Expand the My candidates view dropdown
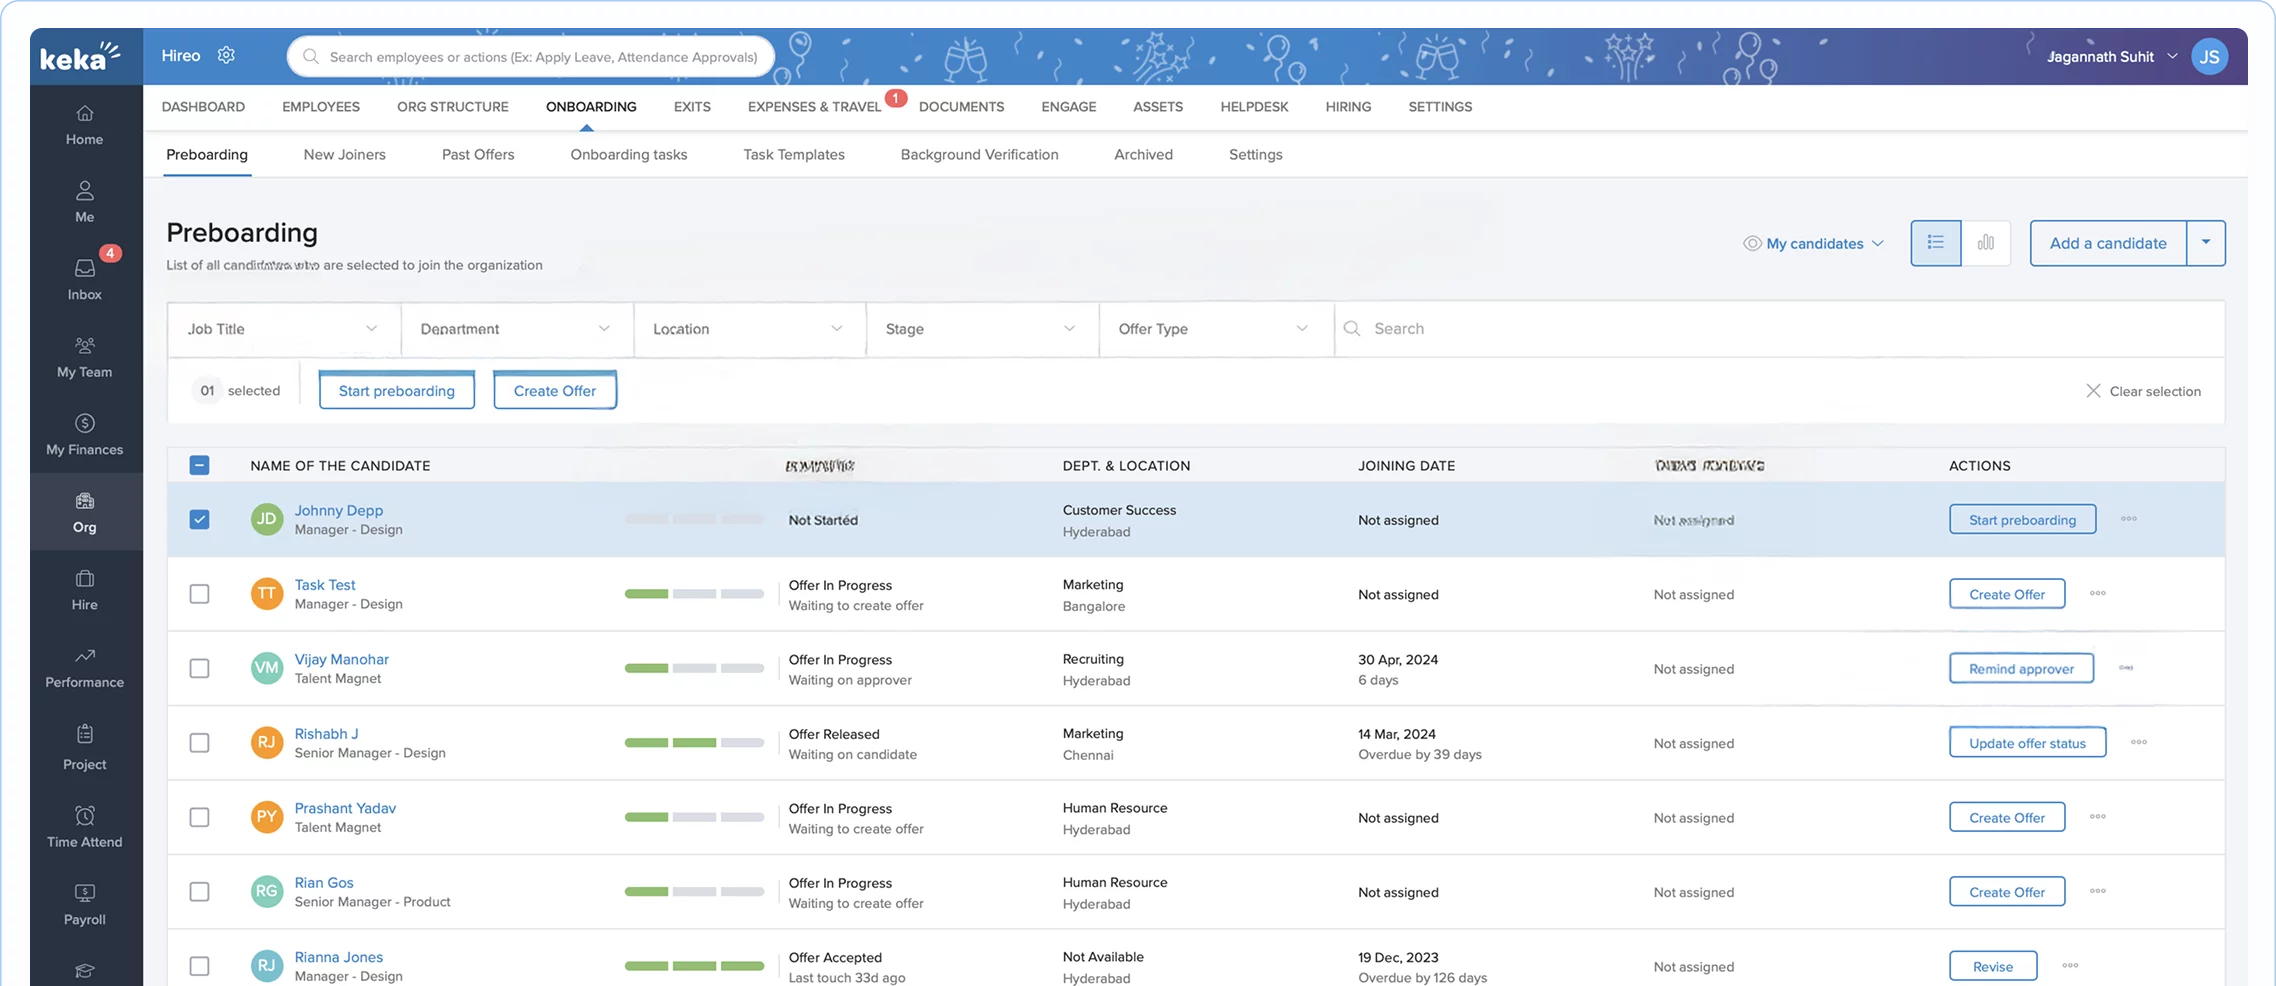 click(x=1814, y=243)
